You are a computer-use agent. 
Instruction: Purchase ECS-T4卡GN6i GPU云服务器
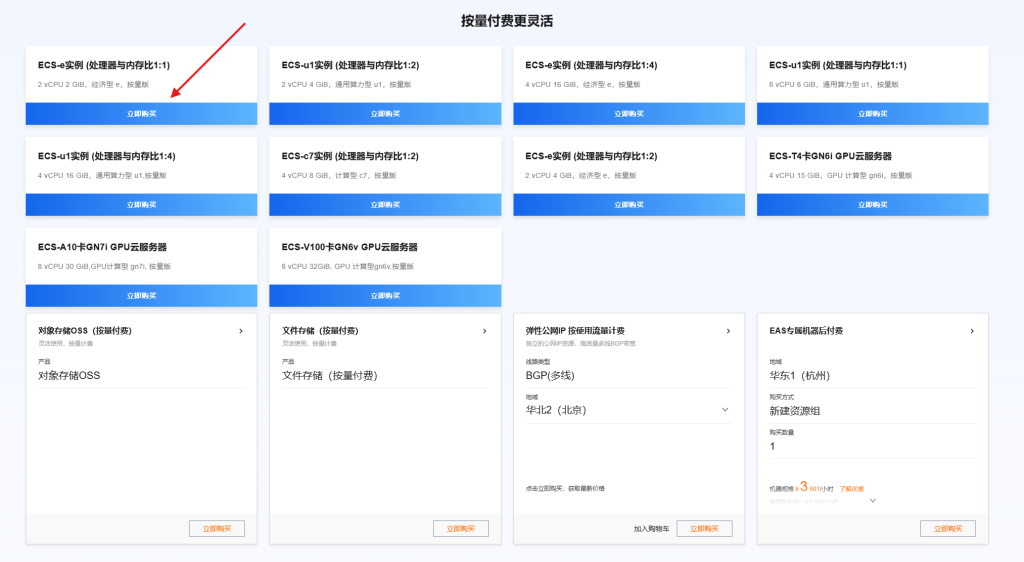(873, 205)
